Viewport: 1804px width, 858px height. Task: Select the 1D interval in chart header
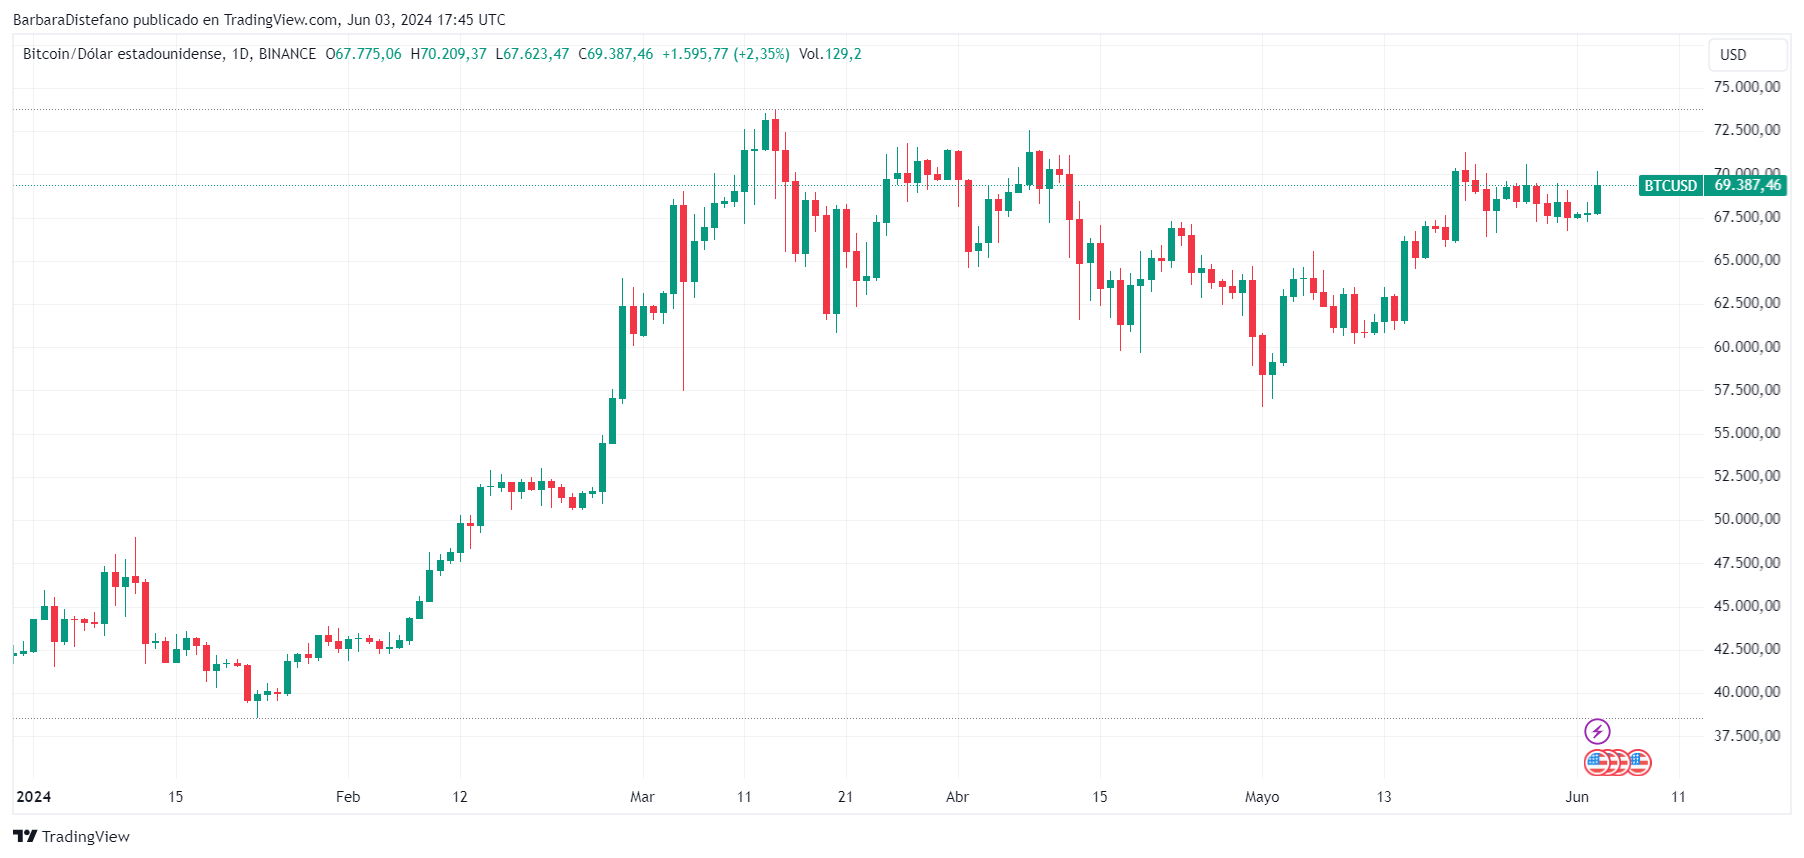pyautogui.click(x=240, y=54)
